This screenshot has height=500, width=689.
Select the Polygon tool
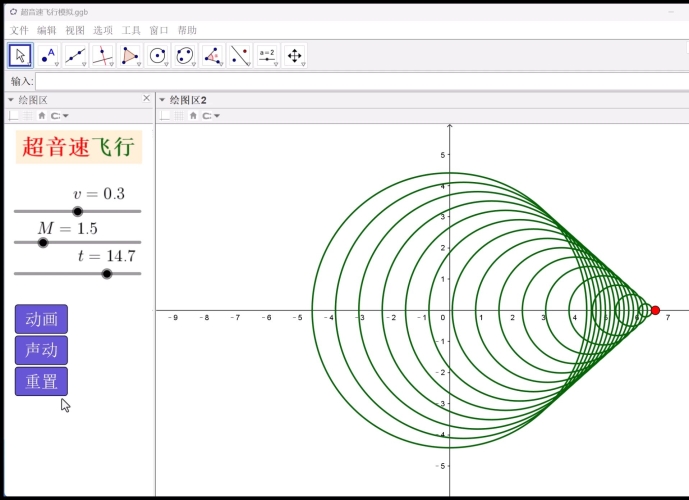tap(130, 56)
